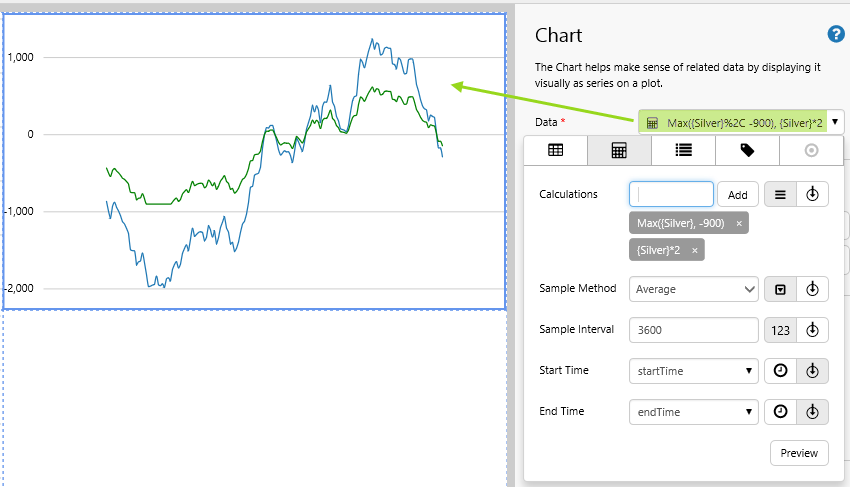Toggle the variable binding icon for Sample Interval
Screen dimensions: 850x487
812,330
